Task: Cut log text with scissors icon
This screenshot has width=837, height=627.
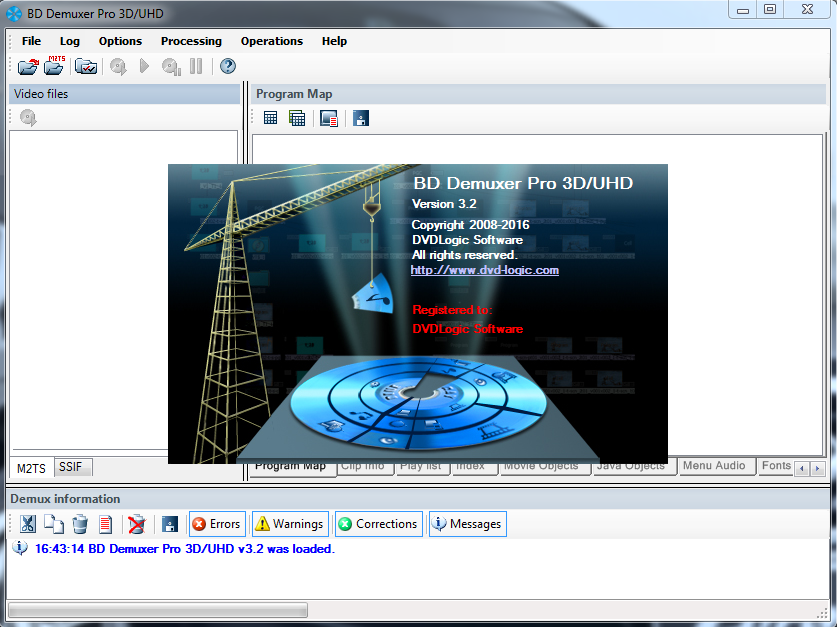Action: click(x=28, y=524)
